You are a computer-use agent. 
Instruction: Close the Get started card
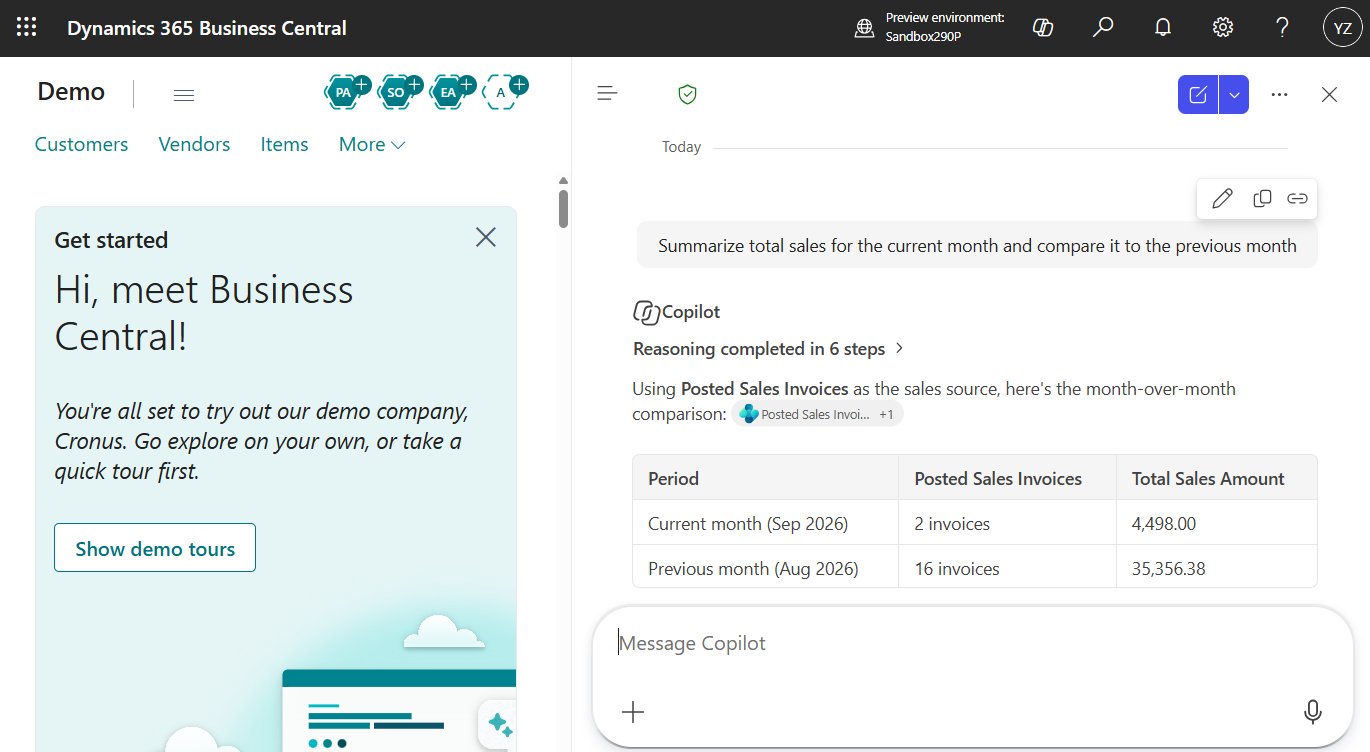pos(486,237)
